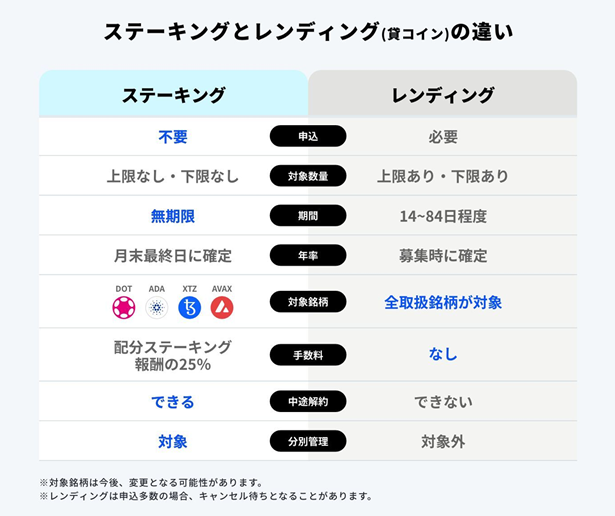The width and height of the screenshot is (615, 516).
Task: Click the blue 不要 text
Action: [173, 137]
